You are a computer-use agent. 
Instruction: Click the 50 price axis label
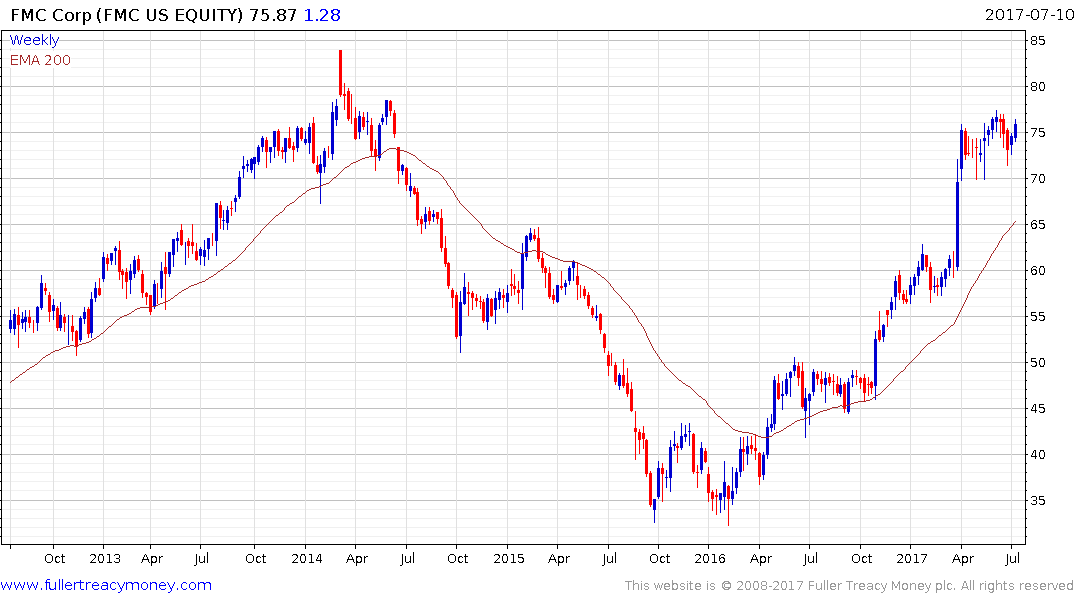tap(1037, 362)
